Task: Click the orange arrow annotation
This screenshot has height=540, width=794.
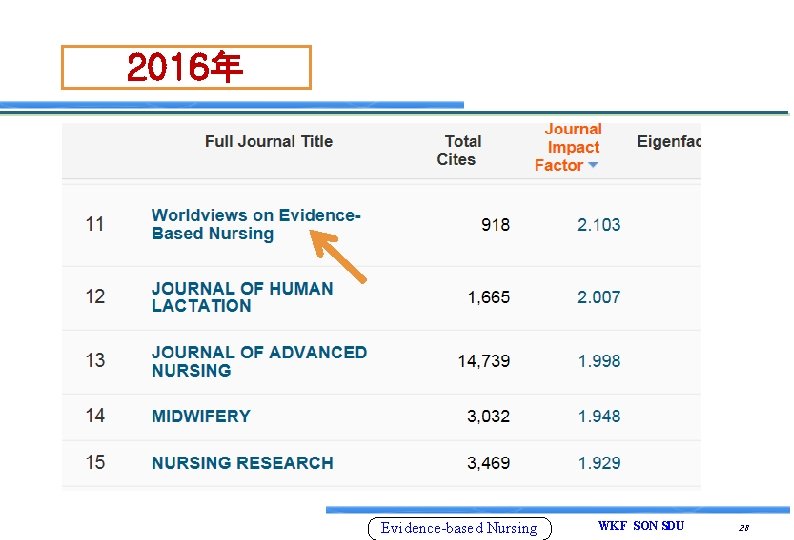Action: [337, 256]
